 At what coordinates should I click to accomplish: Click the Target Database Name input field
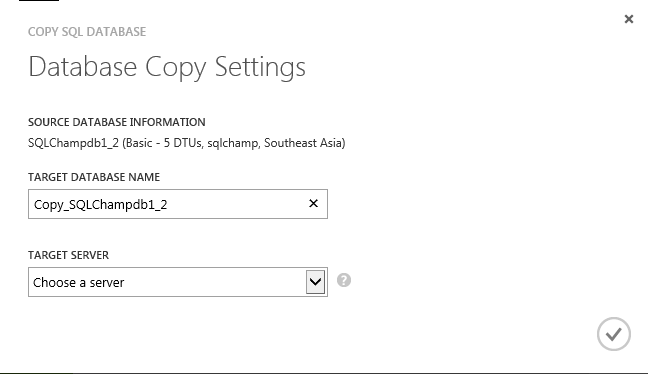pyautogui.click(x=178, y=204)
